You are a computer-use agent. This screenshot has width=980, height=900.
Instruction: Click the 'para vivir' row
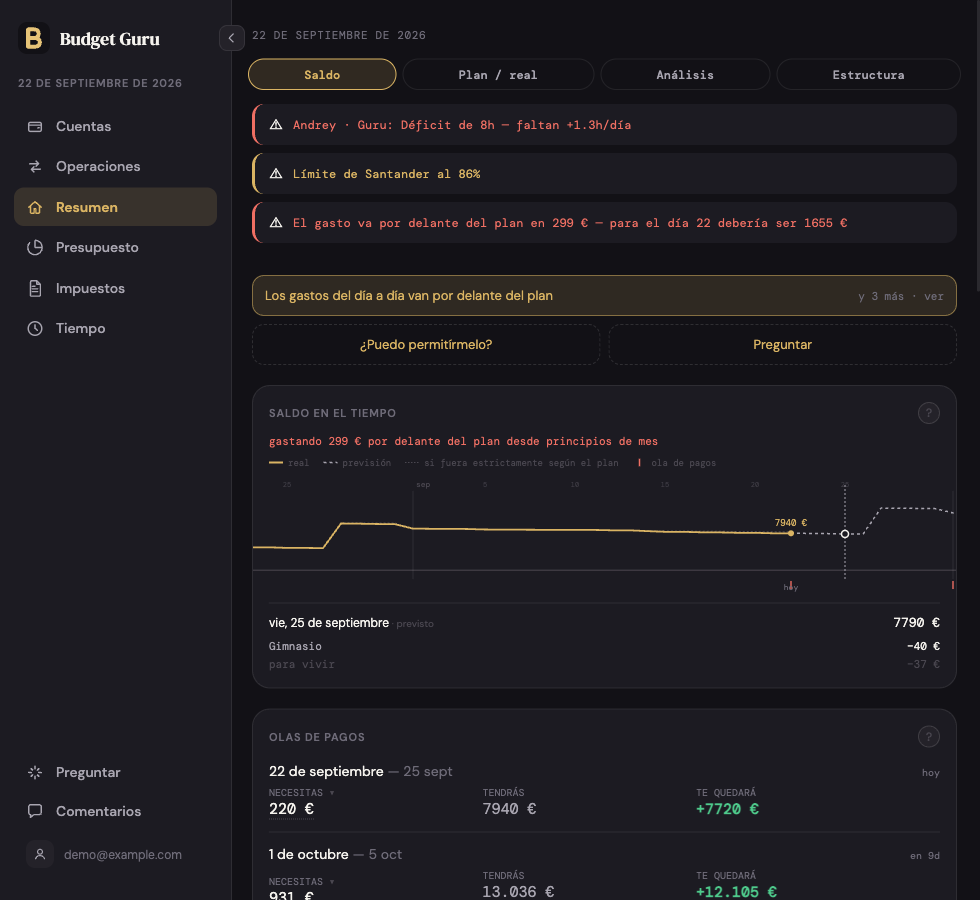pyautogui.click(x=604, y=664)
